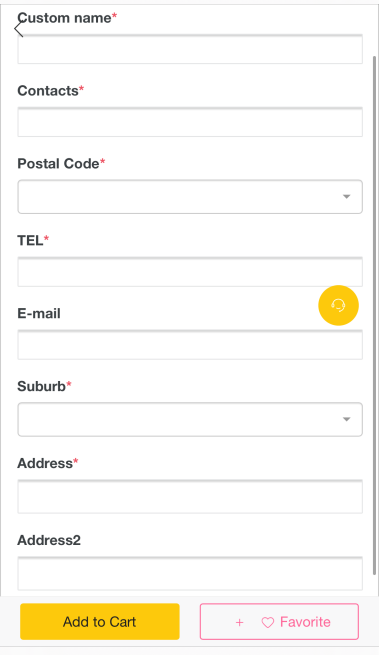The image size is (380, 655).
Task: Expand the Postal Code dropdown arrow
Action: [x=346, y=197]
